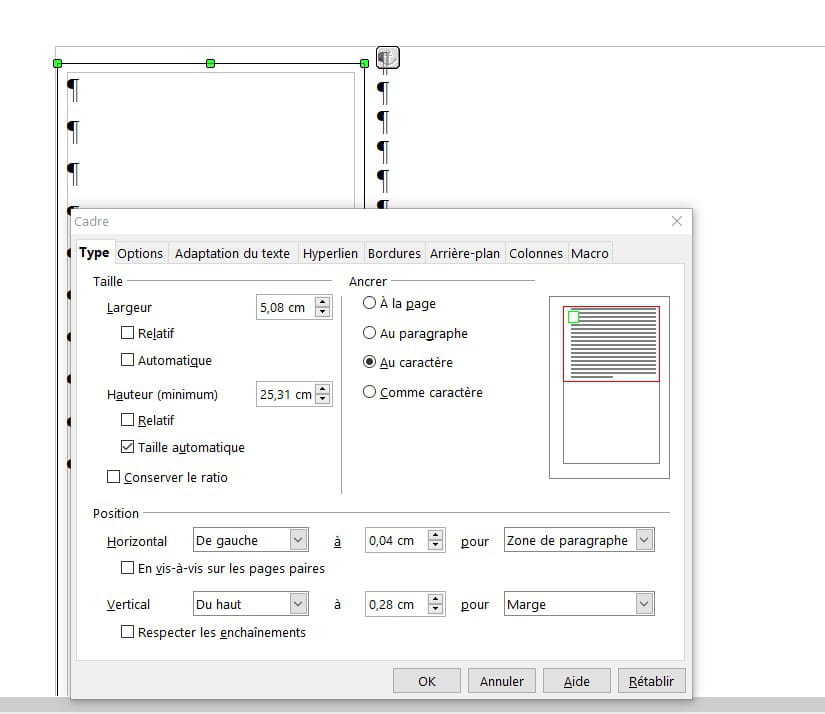This screenshot has height=714, width=825.
Task: Click the Largeur value field
Action: pyautogui.click(x=285, y=307)
